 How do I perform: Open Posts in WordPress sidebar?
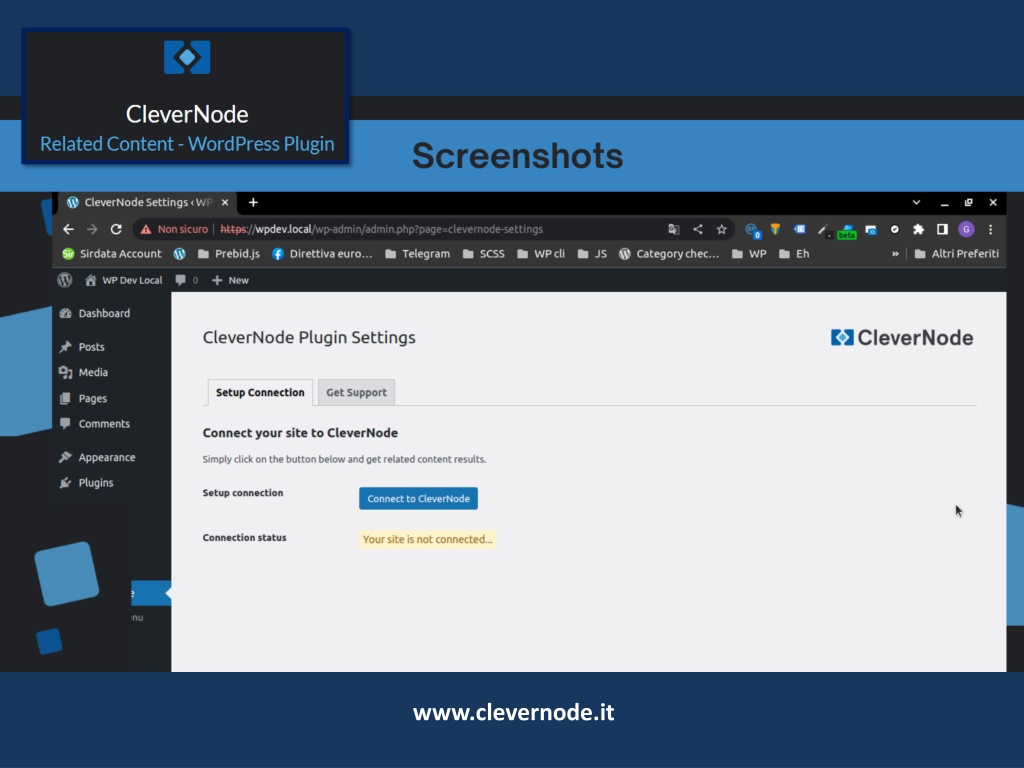point(82,347)
